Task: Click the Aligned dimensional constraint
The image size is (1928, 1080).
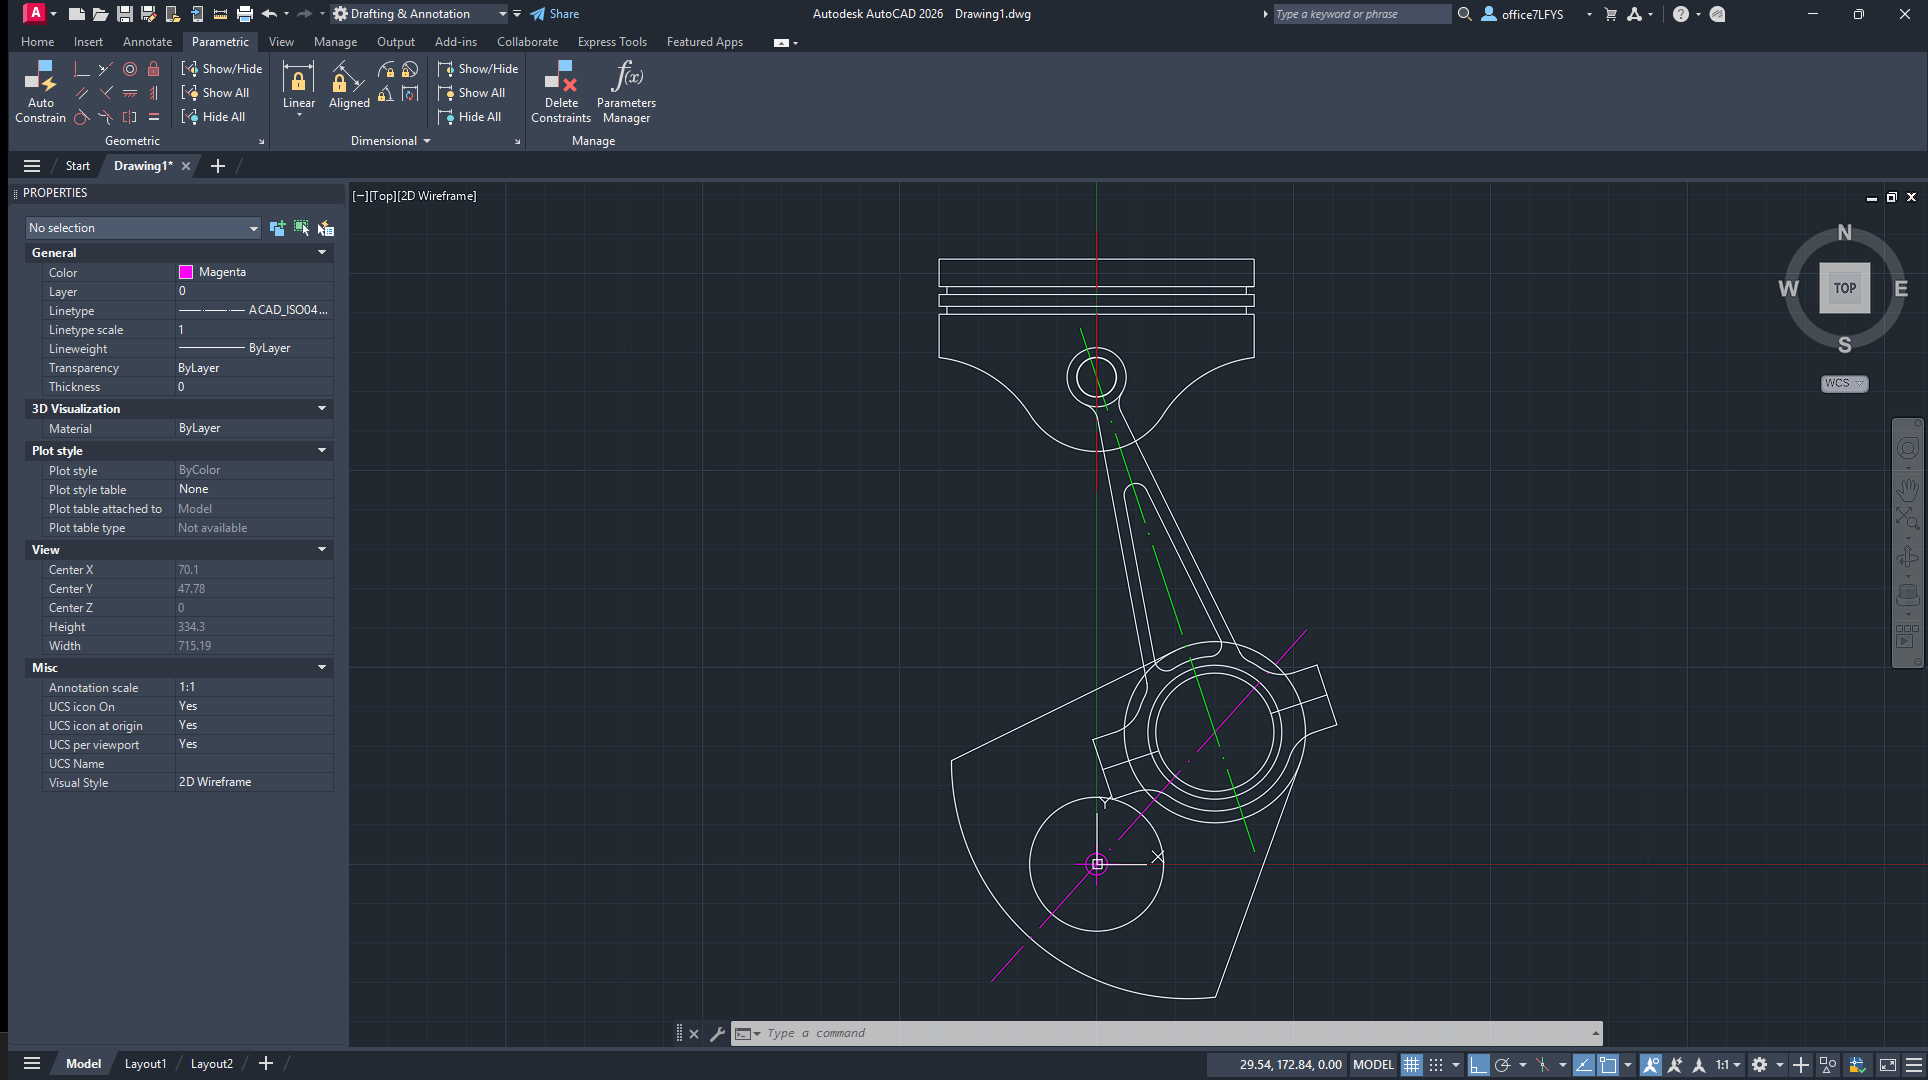Action: coord(349,86)
